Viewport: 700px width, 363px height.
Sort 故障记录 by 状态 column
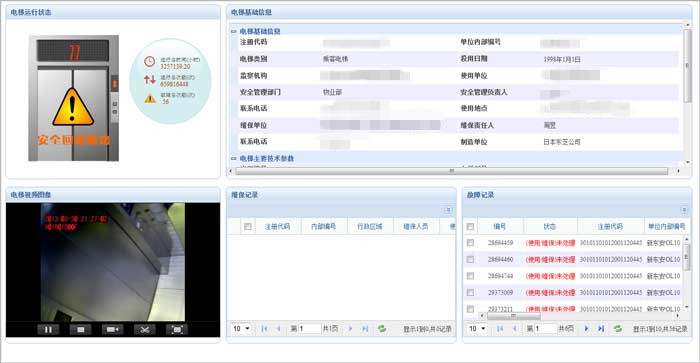click(x=550, y=227)
